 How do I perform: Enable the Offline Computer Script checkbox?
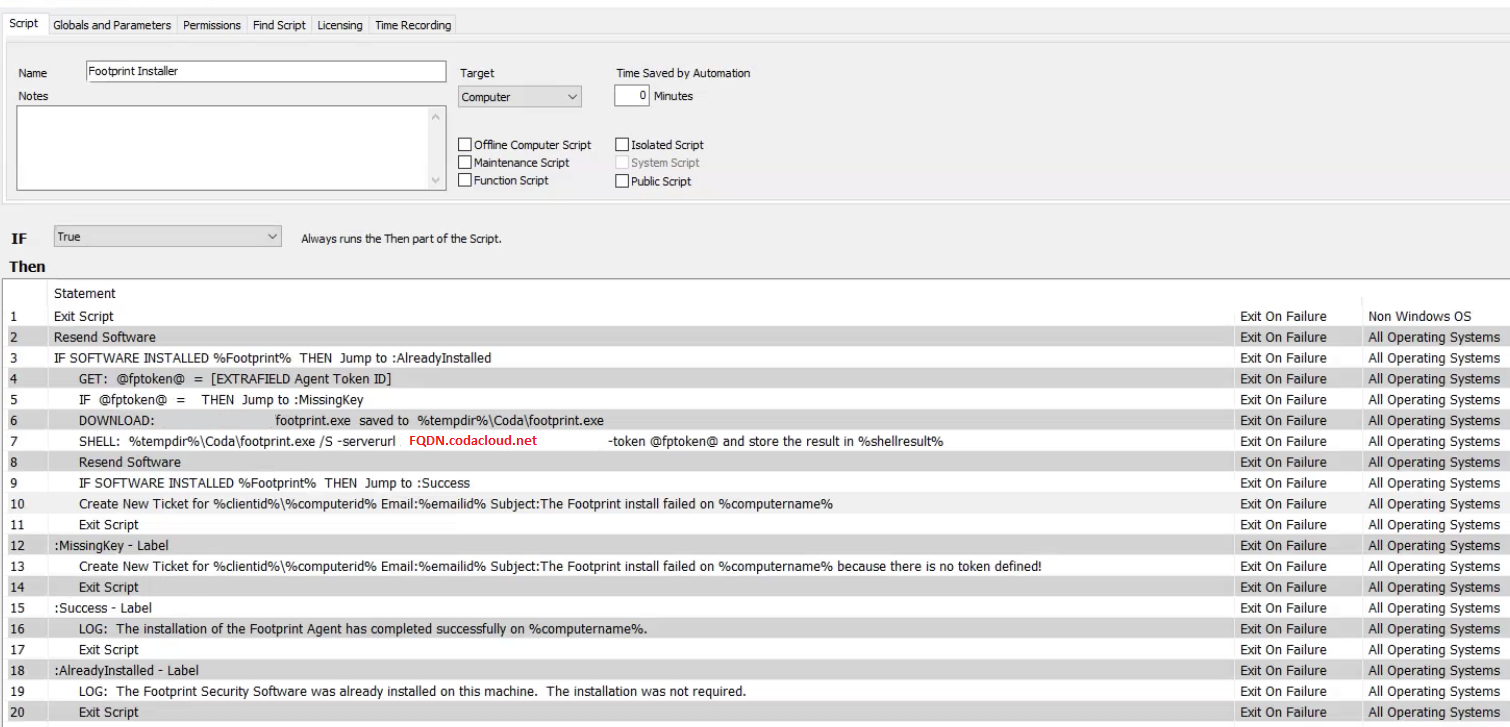(464, 143)
